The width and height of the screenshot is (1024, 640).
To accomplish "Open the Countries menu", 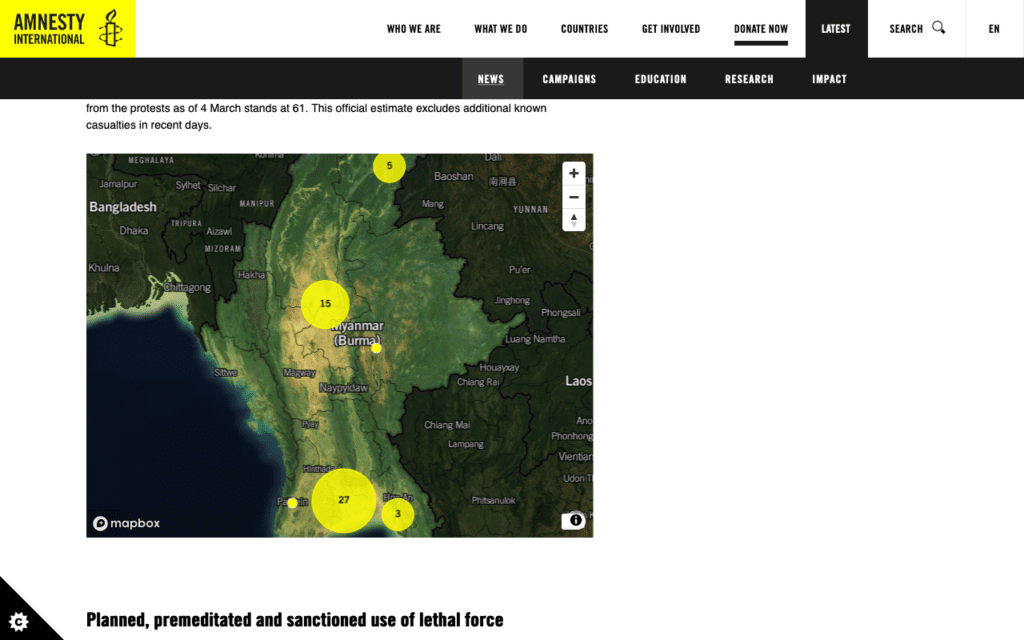I will click(x=584, y=29).
